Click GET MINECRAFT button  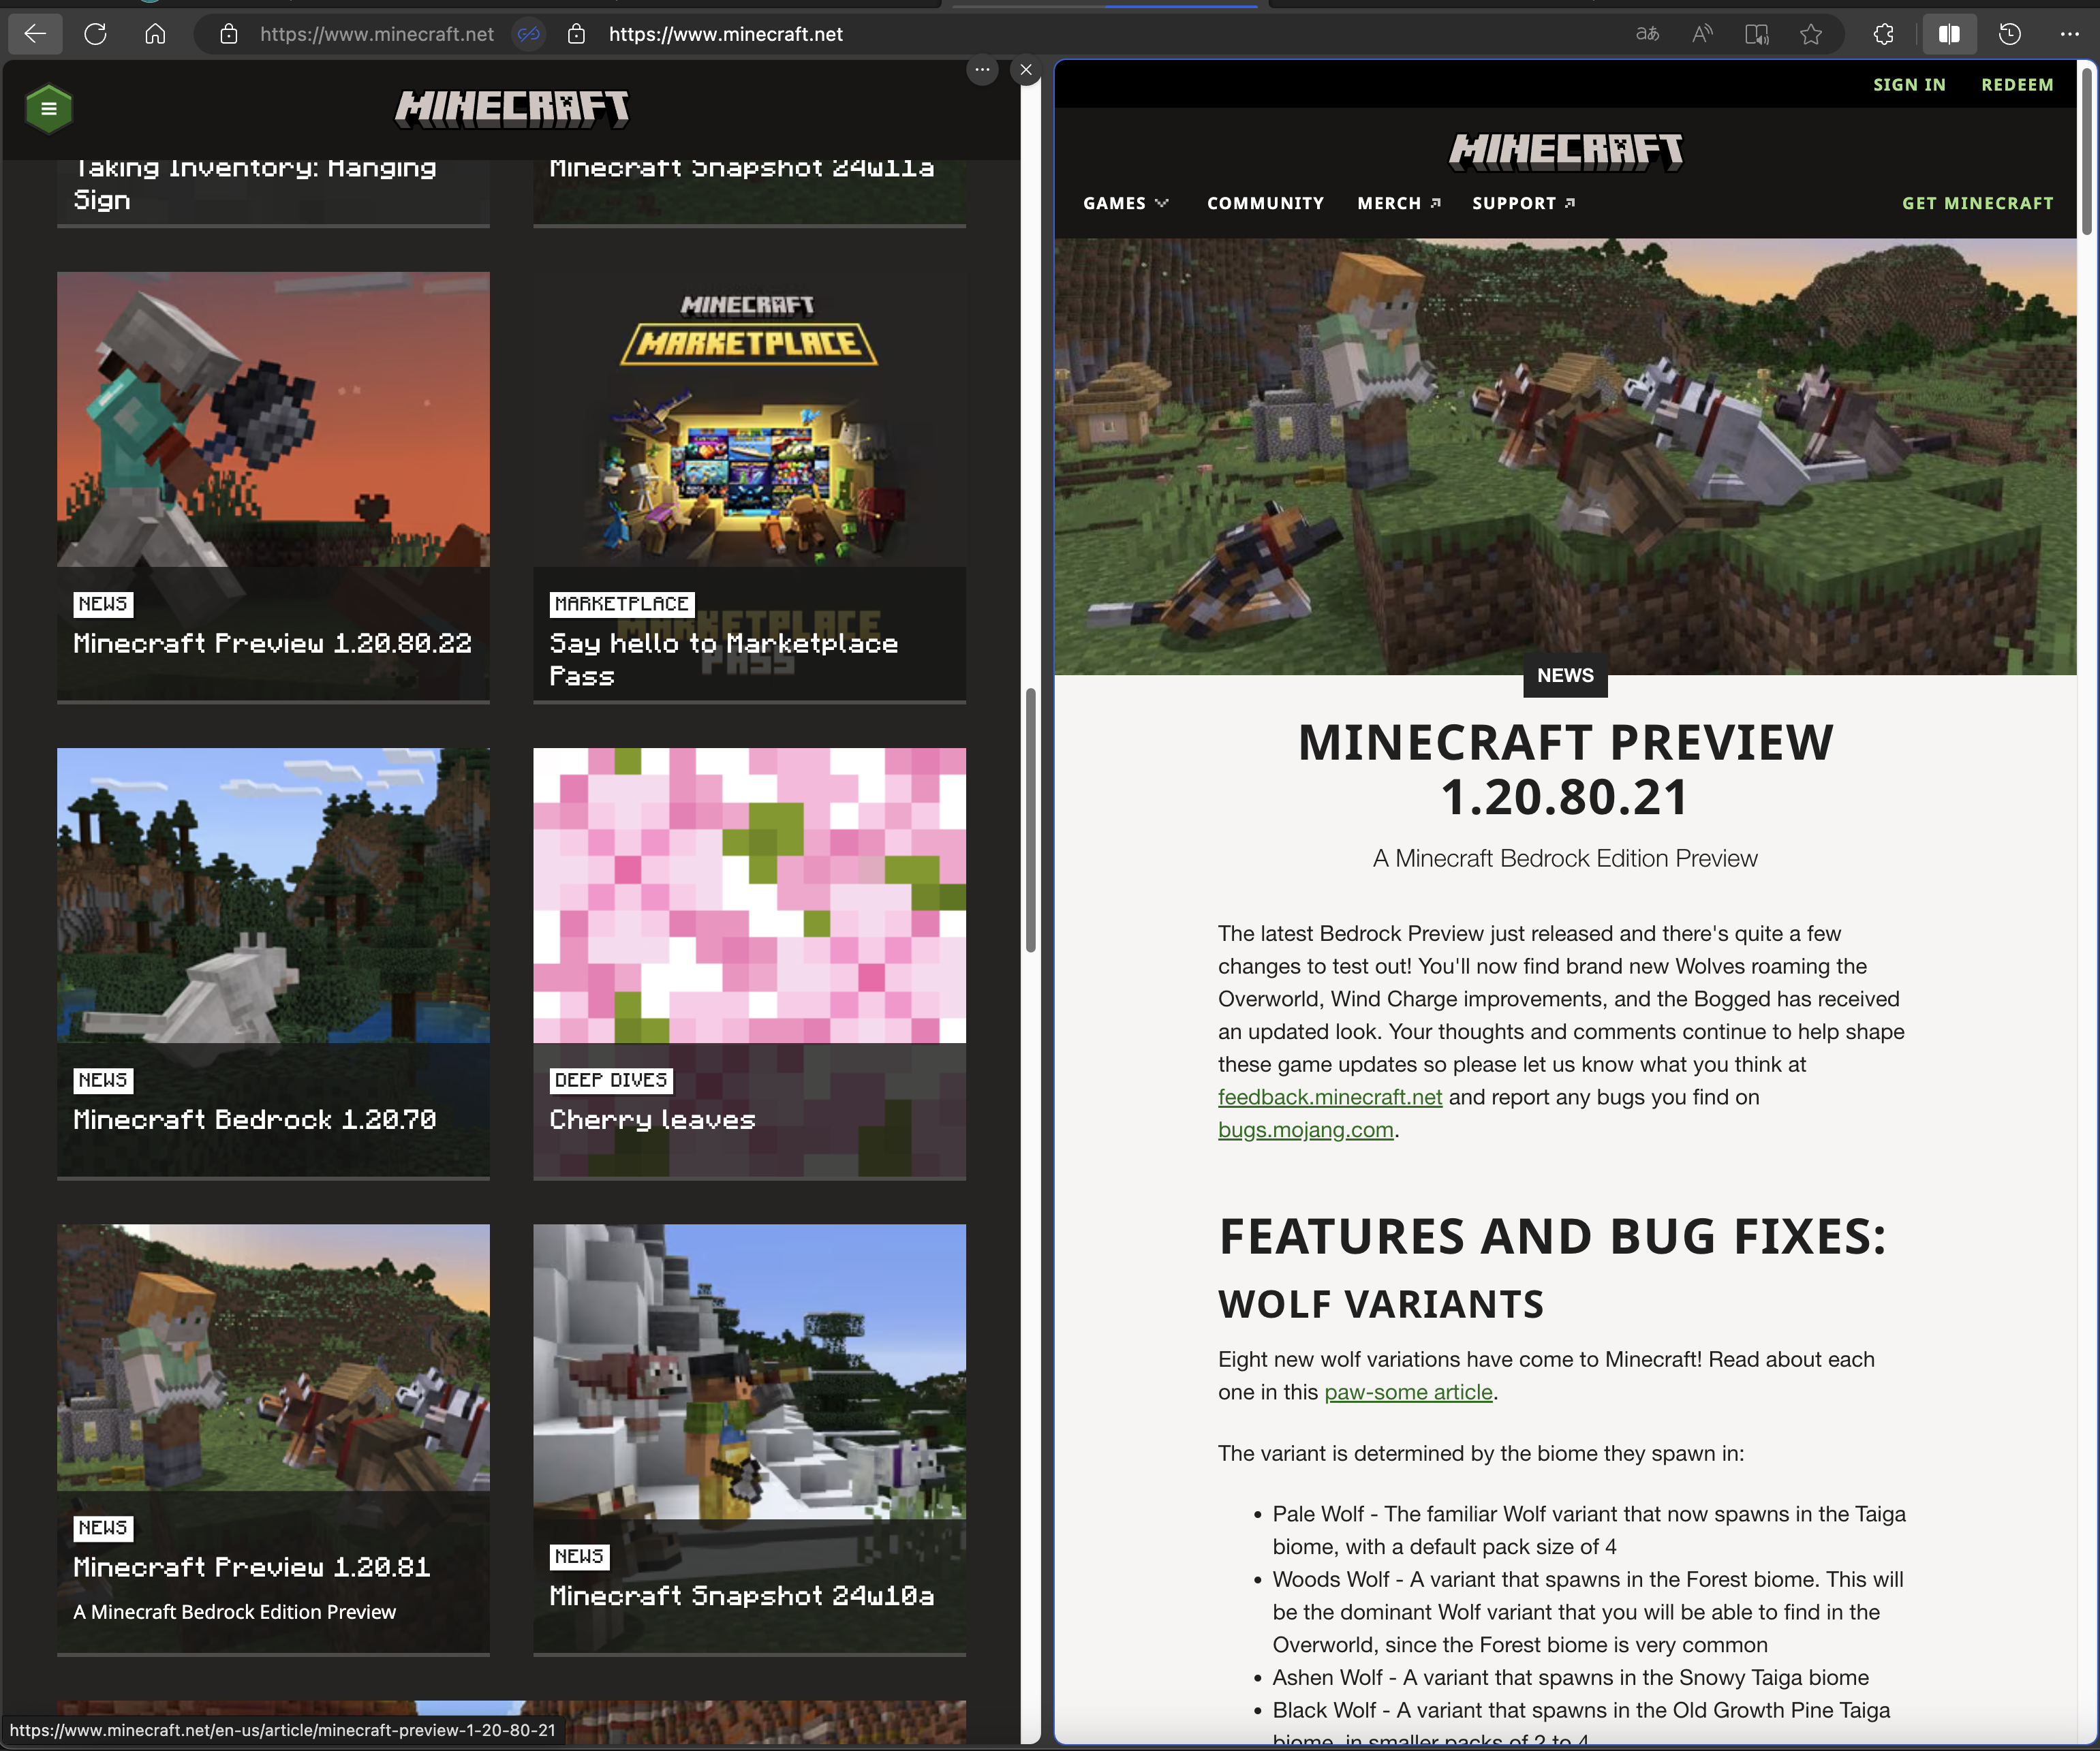1977,203
